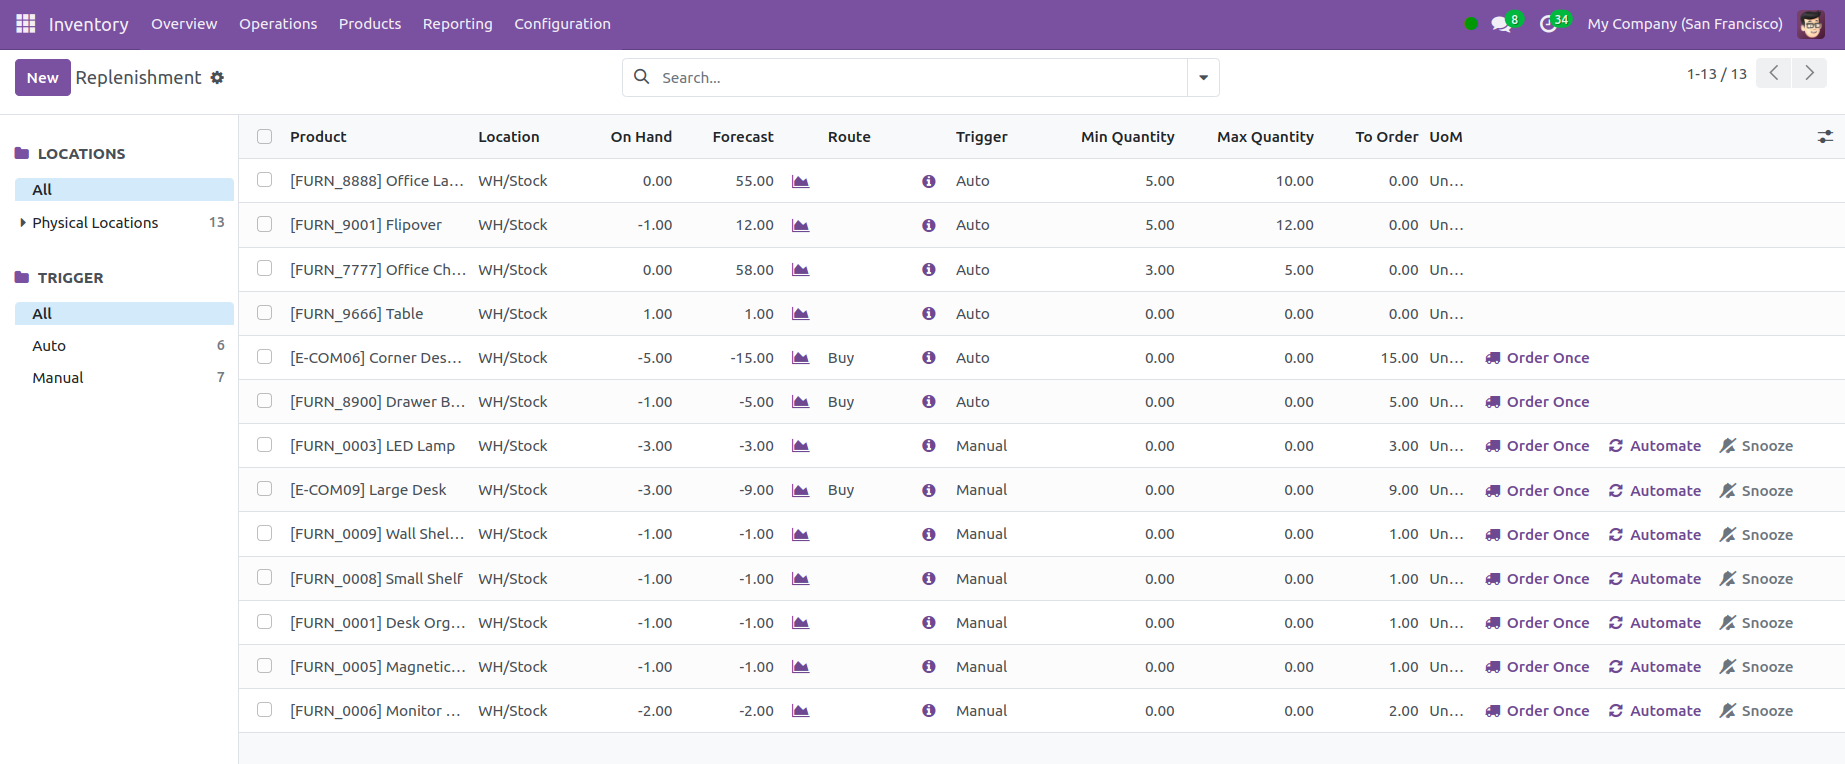Open the activities clock icon
The height and width of the screenshot is (764, 1845).
coord(1548,24)
